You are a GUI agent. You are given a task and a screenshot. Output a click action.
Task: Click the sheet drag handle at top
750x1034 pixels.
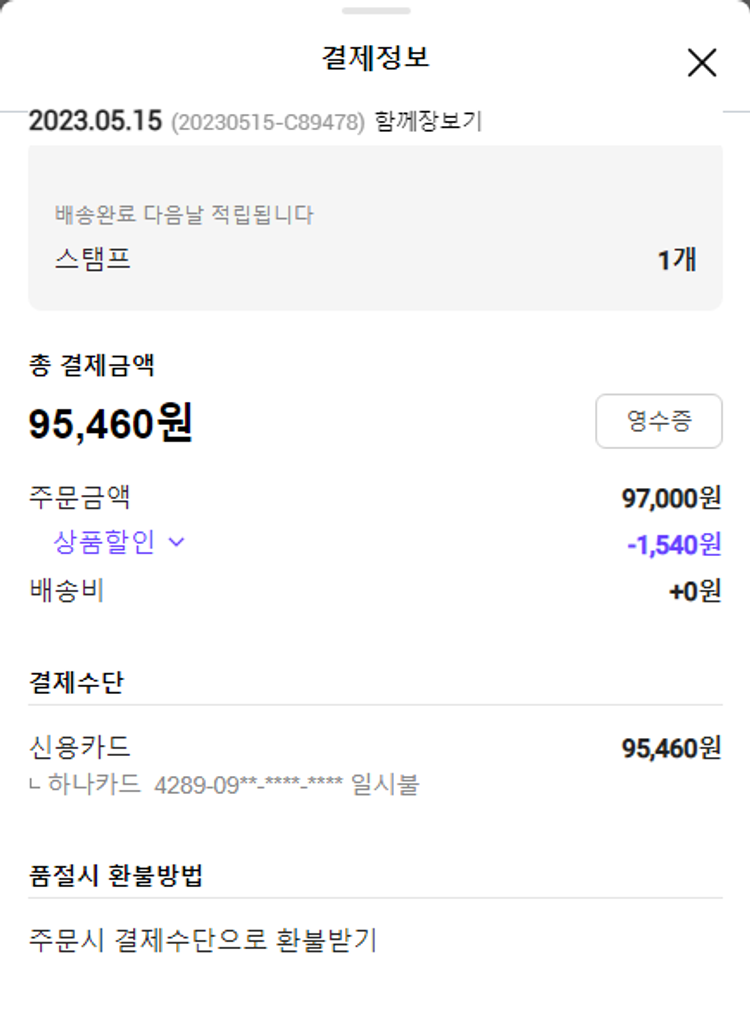375,11
